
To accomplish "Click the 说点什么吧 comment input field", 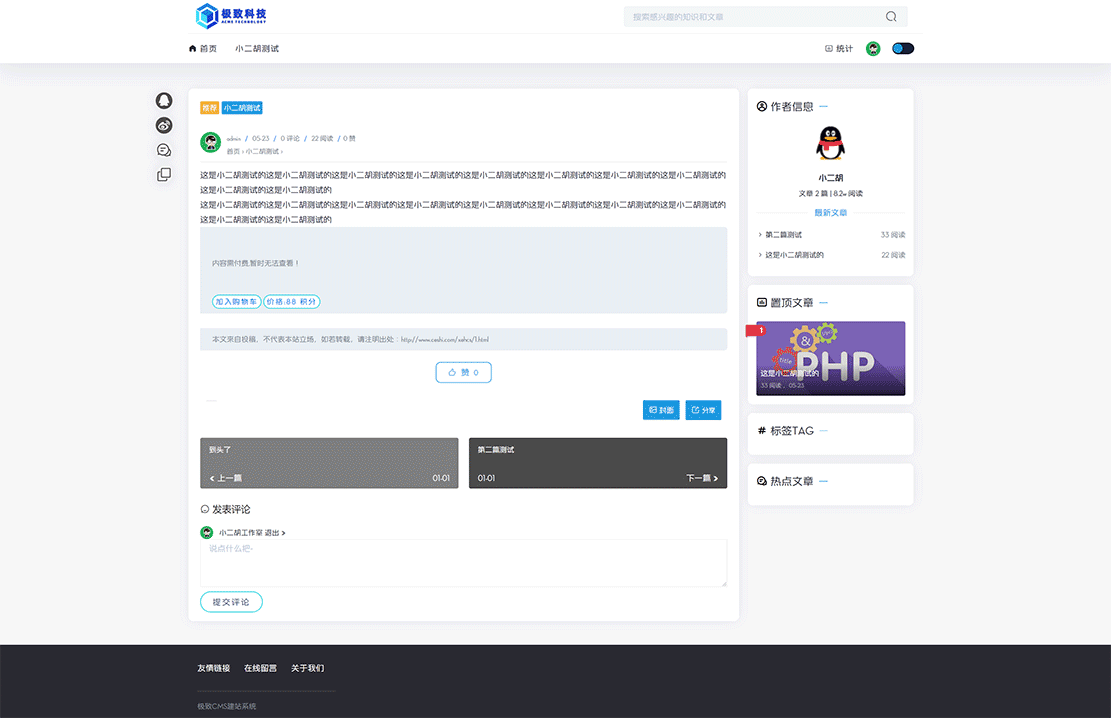I will [x=463, y=562].
